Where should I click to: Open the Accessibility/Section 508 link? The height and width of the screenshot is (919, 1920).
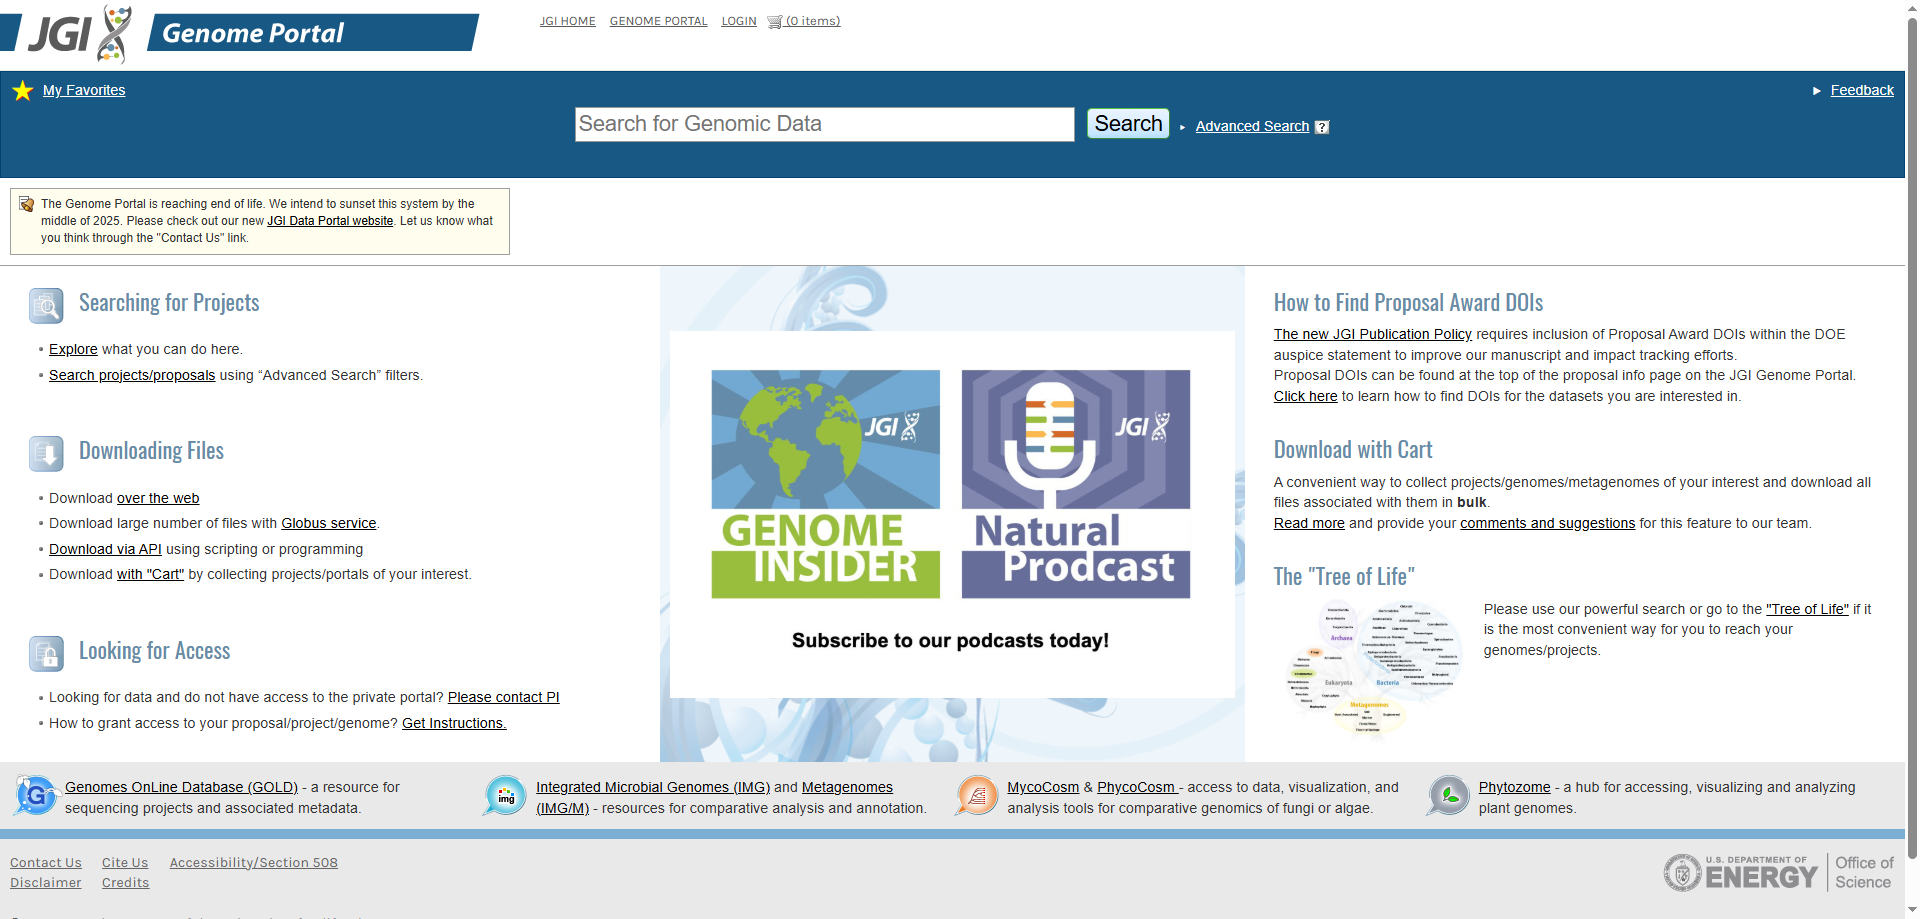click(253, 863)
